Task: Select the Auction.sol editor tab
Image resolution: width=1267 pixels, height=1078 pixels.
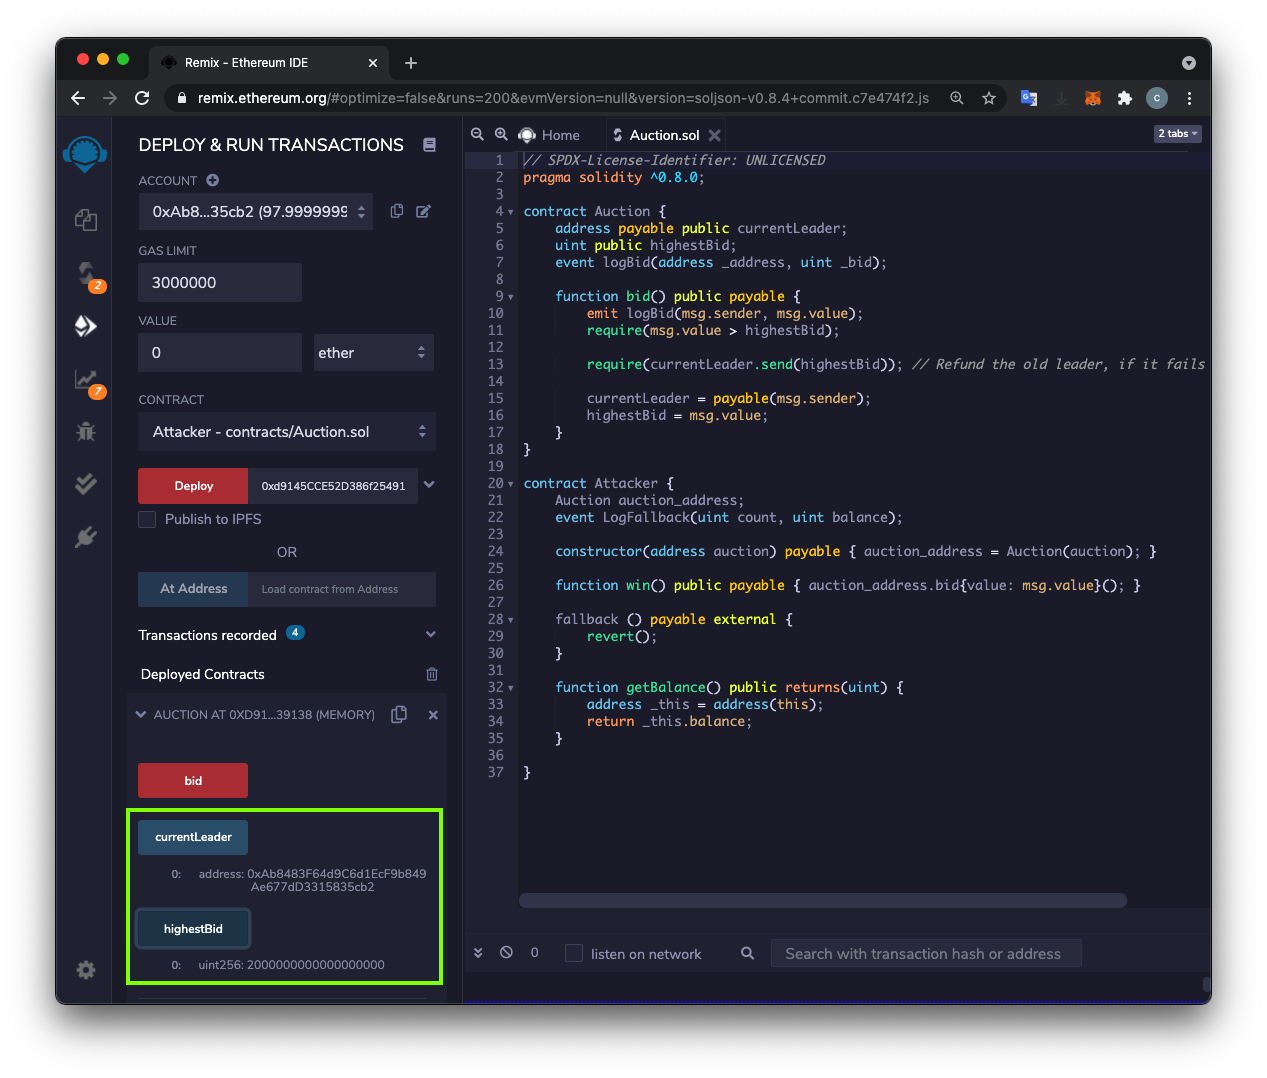Action: point(663,135)
